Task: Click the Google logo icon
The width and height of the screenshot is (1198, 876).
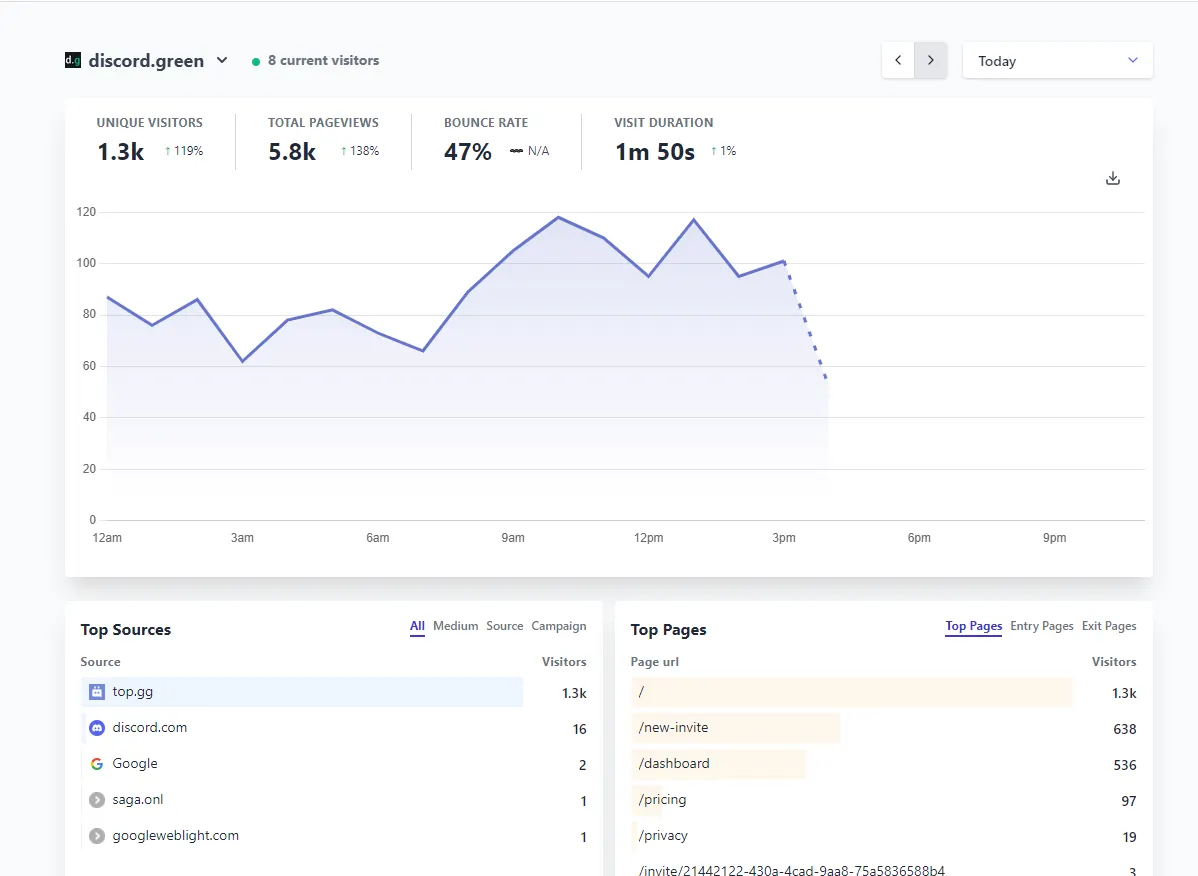Action: [x=97, y=764]
